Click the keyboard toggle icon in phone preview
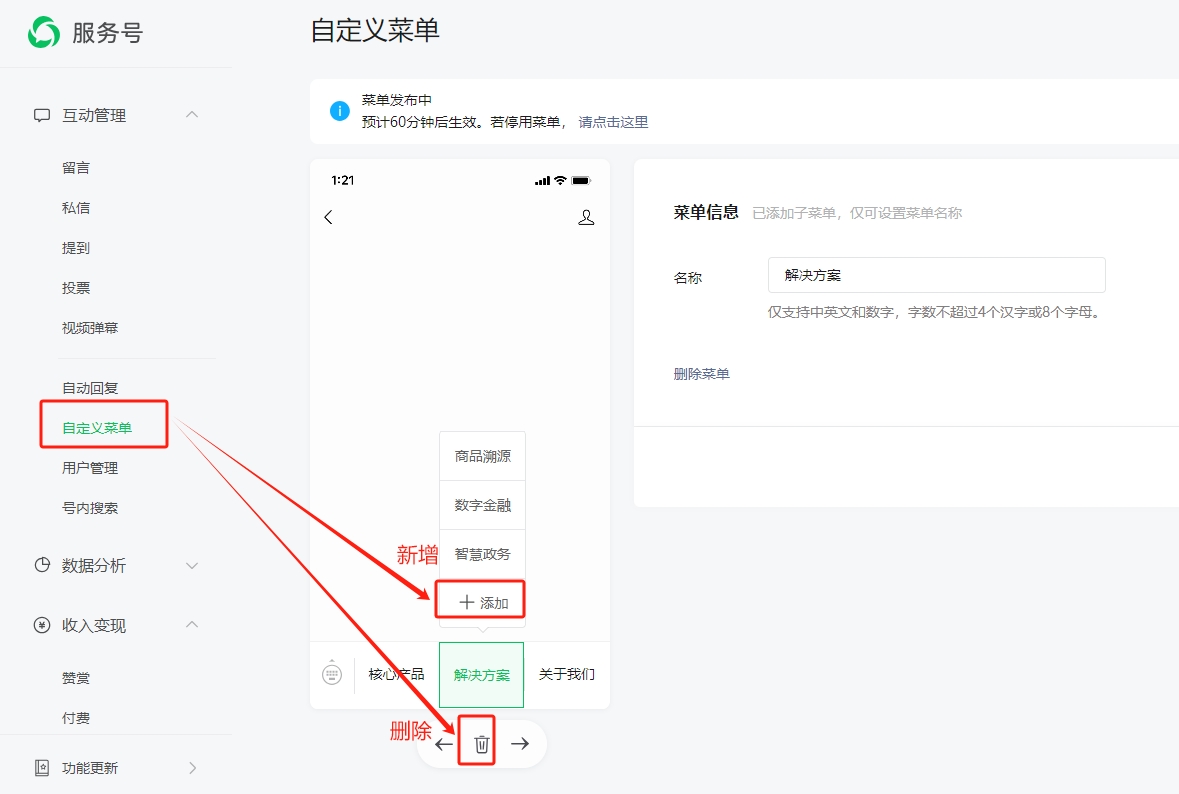 click(332, 674)
